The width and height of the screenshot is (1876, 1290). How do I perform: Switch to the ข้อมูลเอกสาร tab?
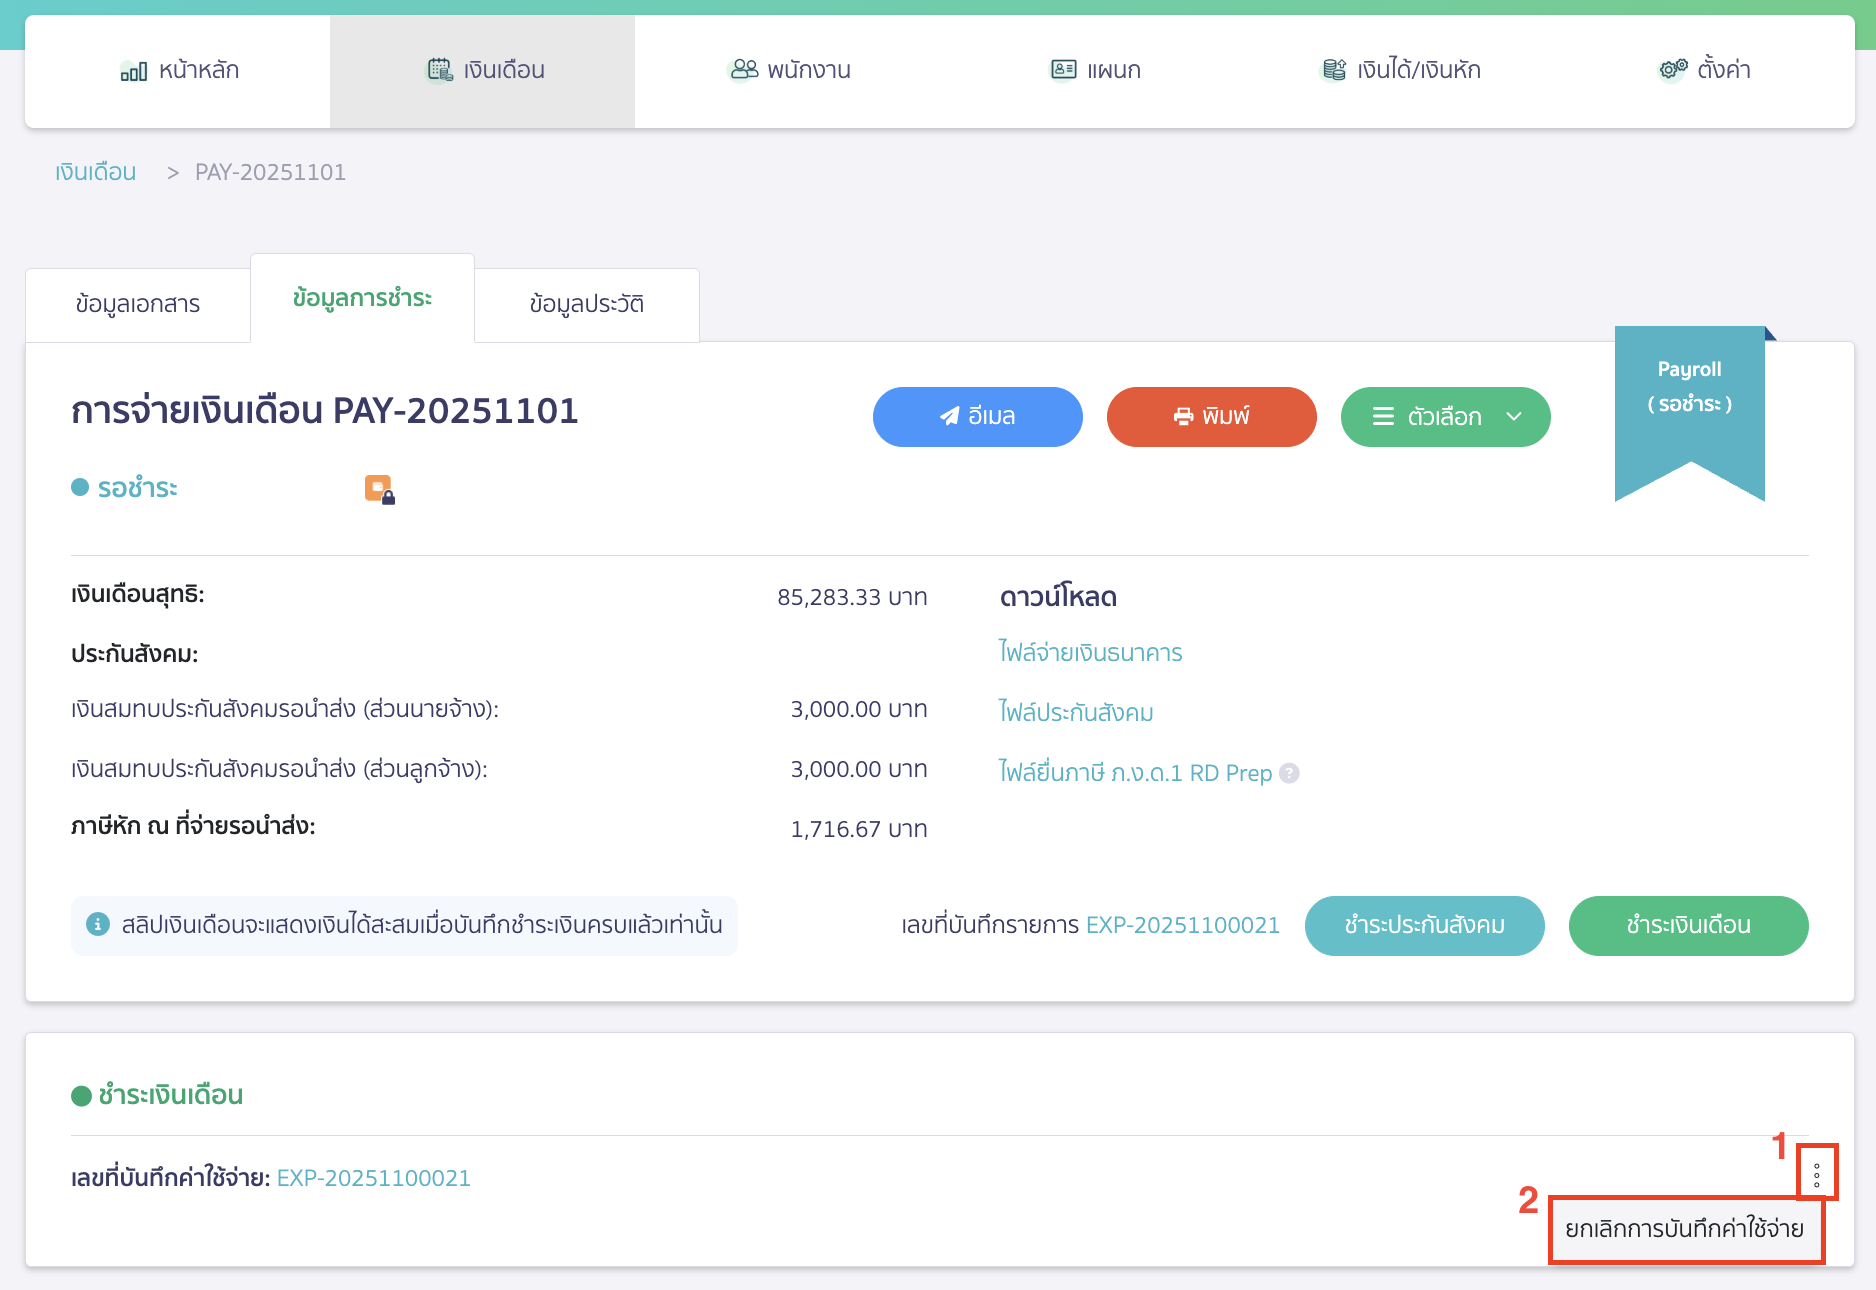137,303
